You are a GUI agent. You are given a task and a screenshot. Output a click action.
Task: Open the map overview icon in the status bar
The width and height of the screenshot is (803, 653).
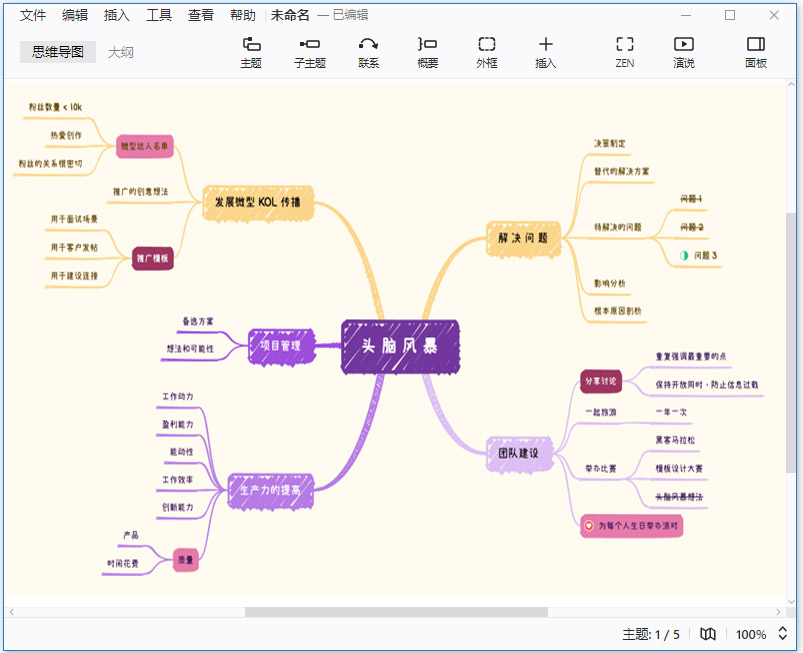[707, 634]
